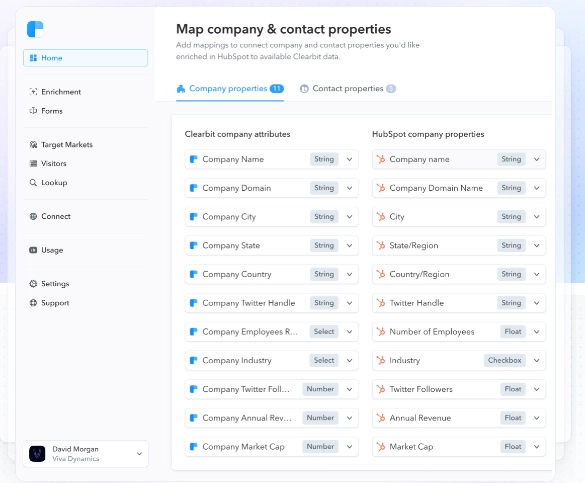Open the Visitors page
This screenshot has height=483, width=585.
coord(48,163)
